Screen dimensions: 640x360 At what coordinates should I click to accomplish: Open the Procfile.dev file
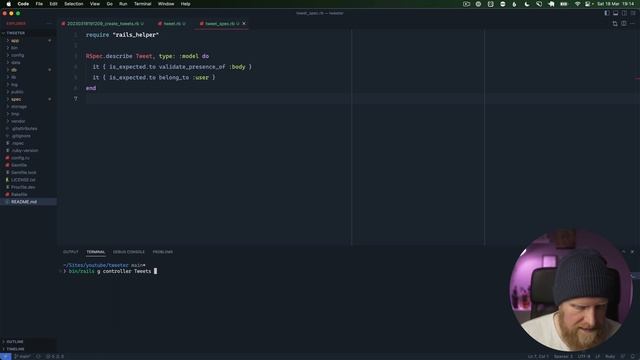click(23, 187)
